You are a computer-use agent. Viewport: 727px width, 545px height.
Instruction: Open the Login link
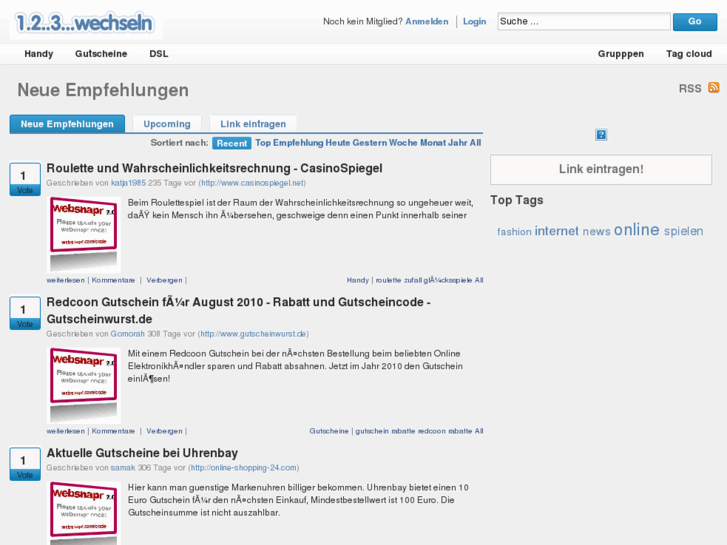pyautogui.click(x=474, y=21)
